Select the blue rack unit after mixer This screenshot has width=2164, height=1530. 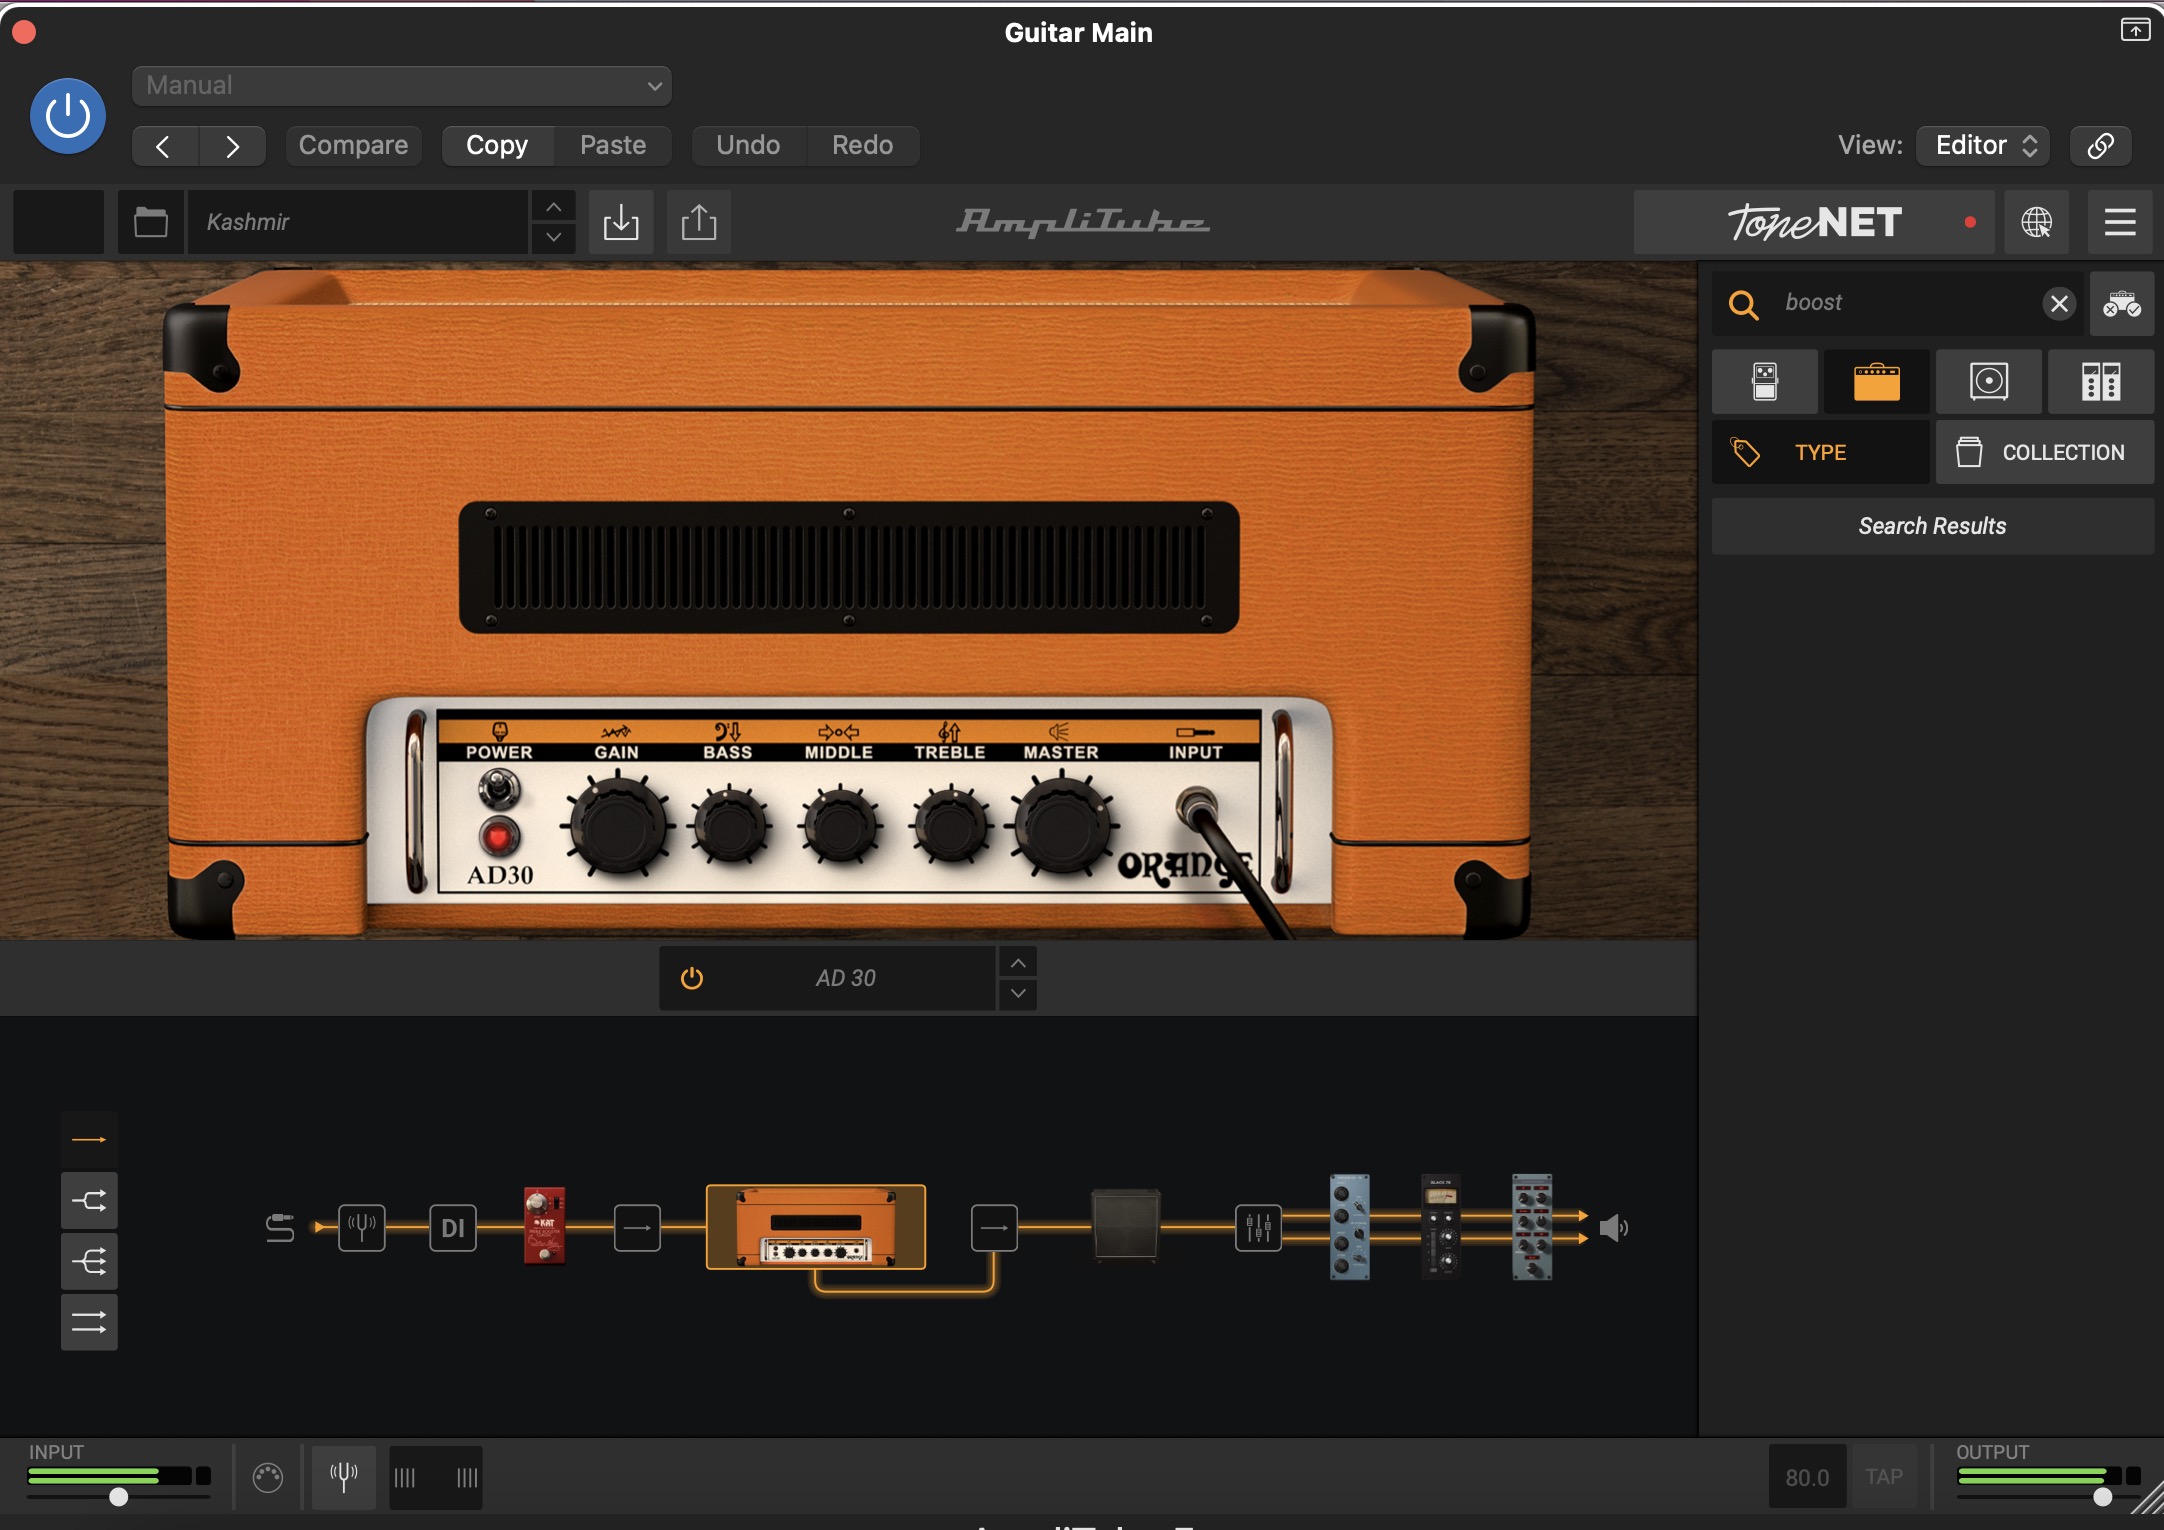1350,1227
